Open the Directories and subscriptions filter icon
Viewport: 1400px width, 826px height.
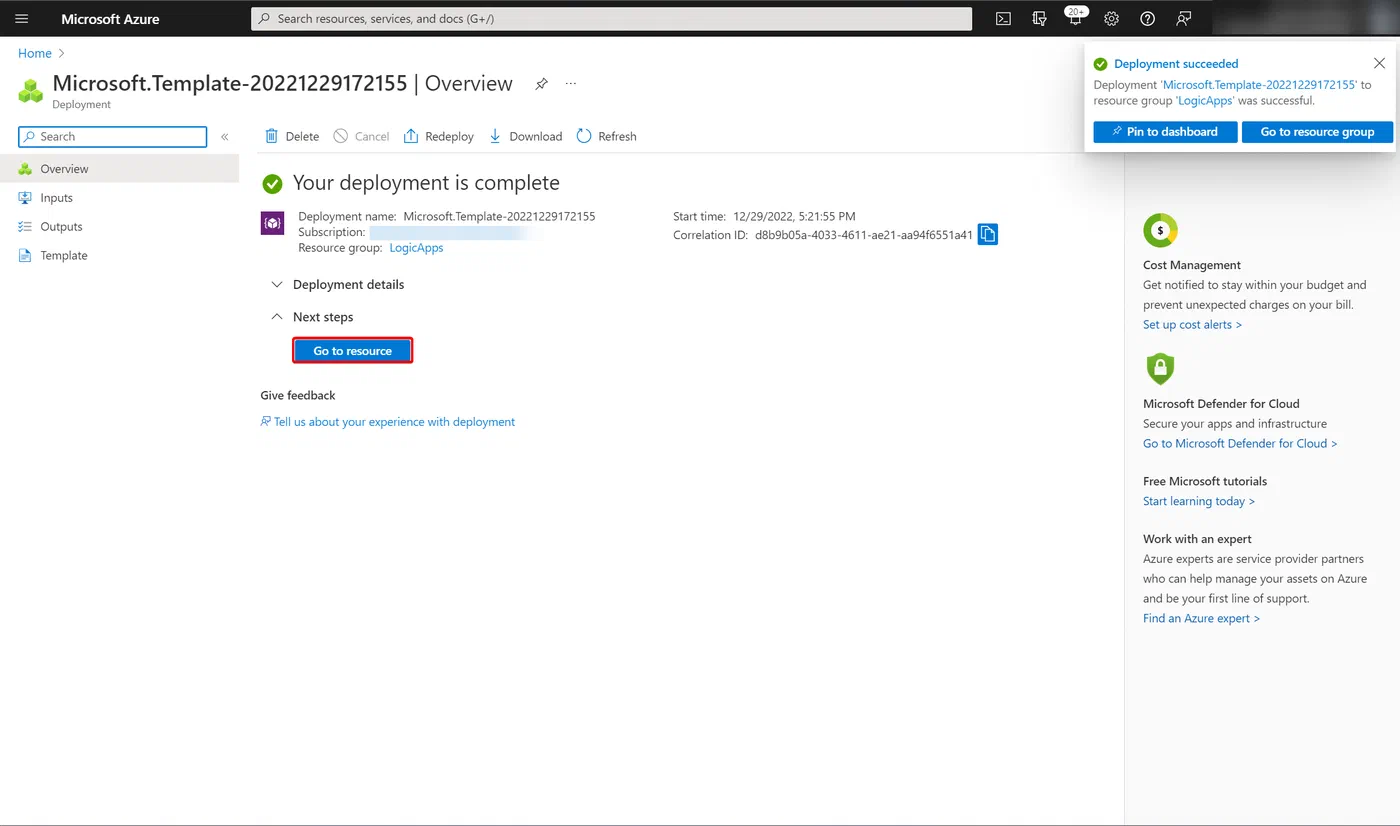(x=1039, y=19)
